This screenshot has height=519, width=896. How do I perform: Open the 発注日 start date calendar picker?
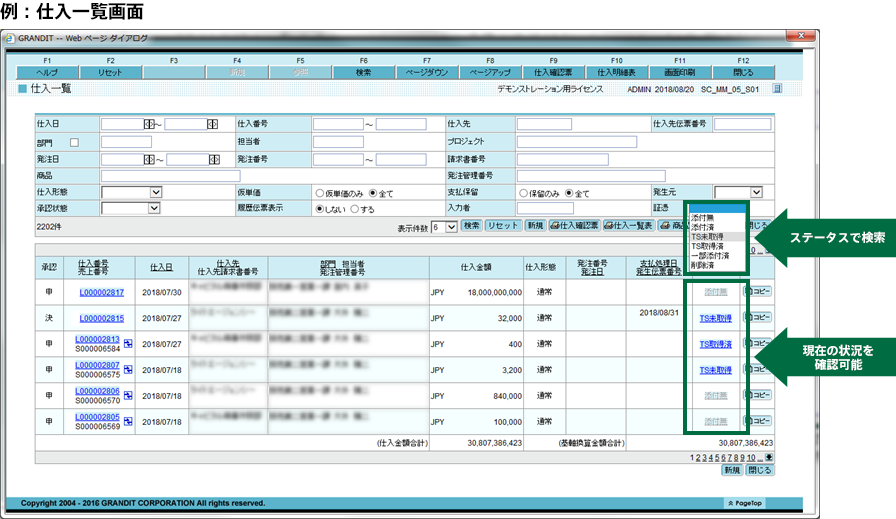149,159
